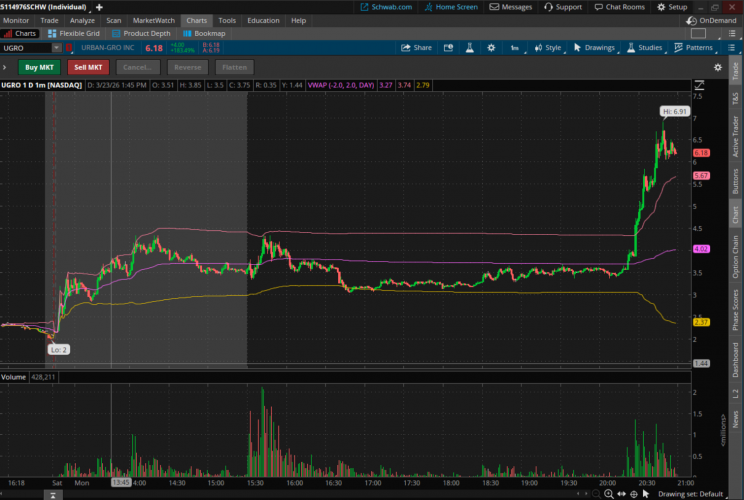Viewport: 744px width, 500px height.
Task: Toggle the Option Chain side panel
Action: [x=736, y=256]
